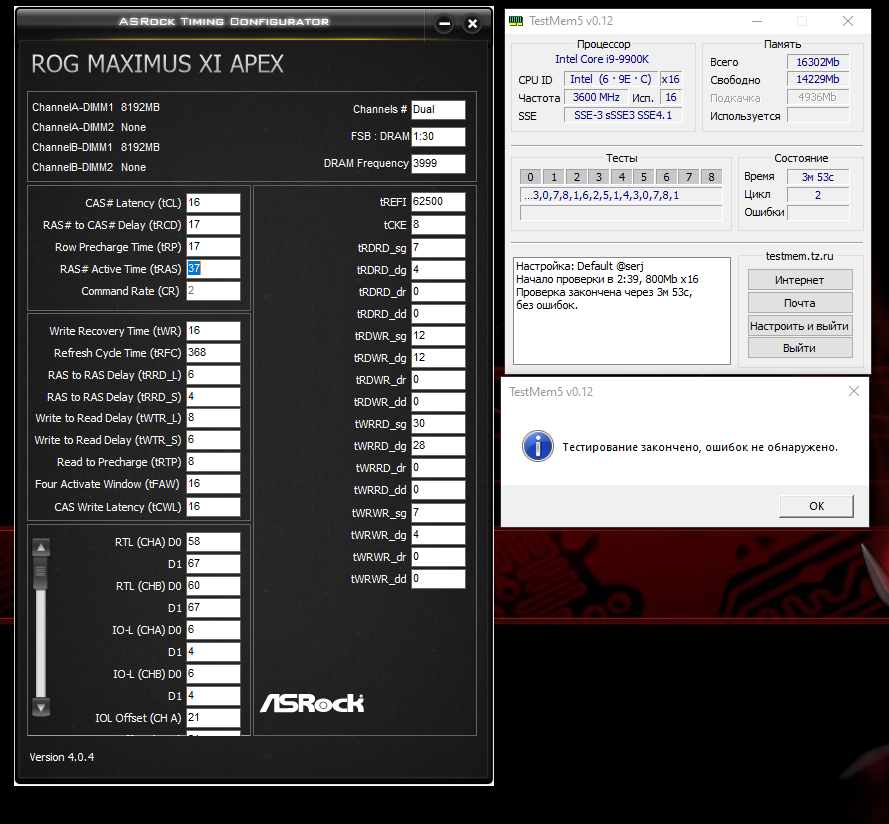Click the IOL Offset (CH A) field
The width and height of the screenshot is (889, 824).
(213, 717)
